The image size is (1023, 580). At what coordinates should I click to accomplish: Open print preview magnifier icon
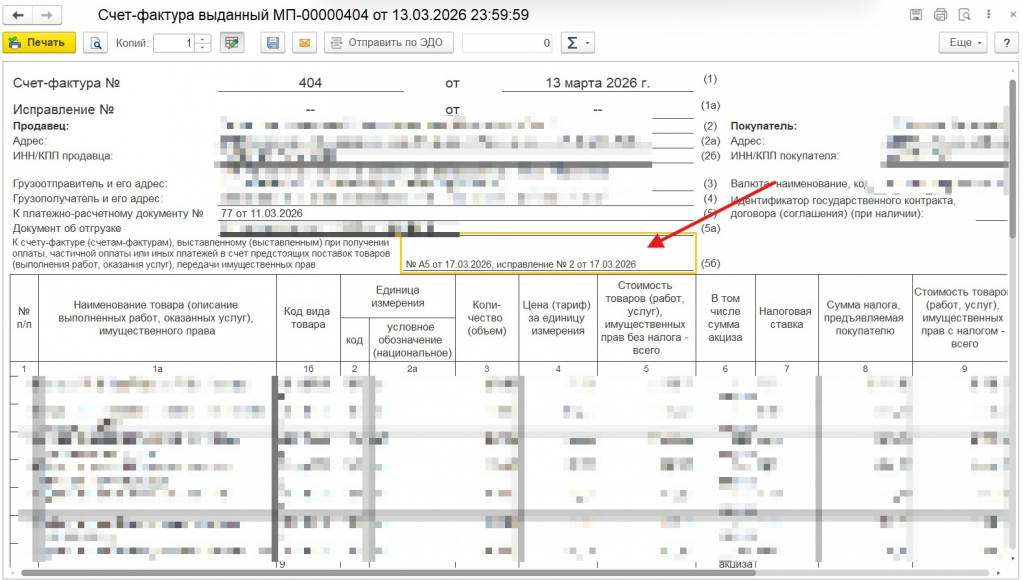[x=95, y=43]
